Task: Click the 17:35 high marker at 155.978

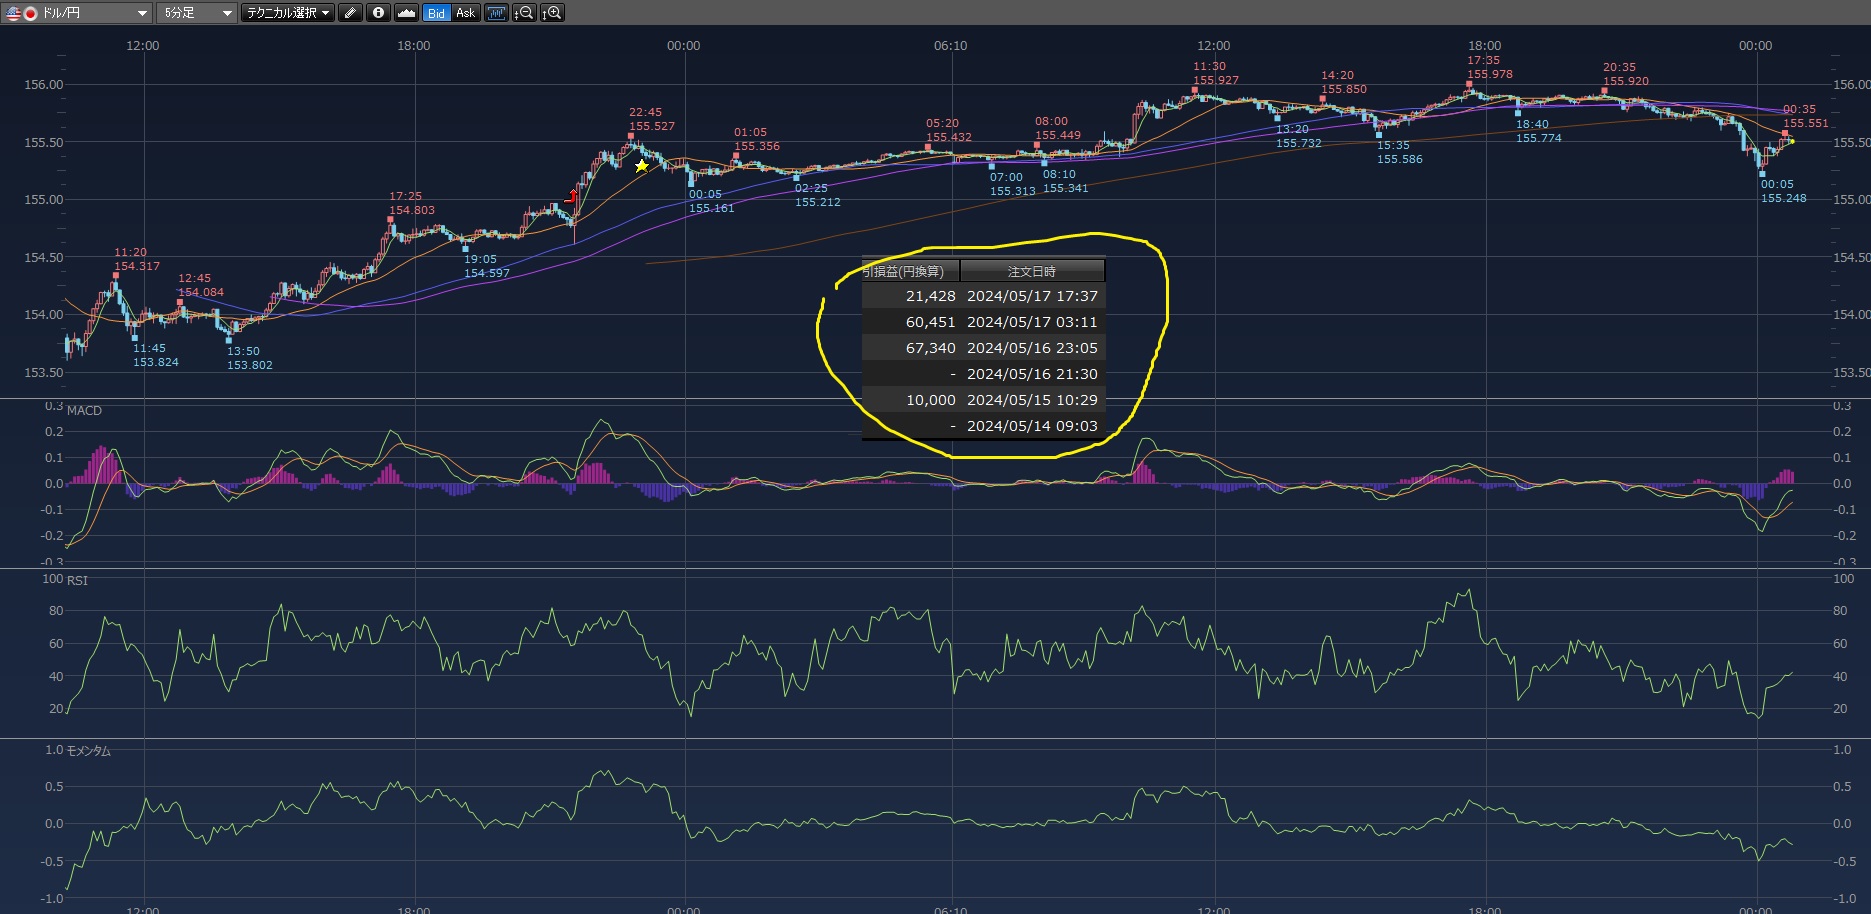Action: tap(1470, 90)
